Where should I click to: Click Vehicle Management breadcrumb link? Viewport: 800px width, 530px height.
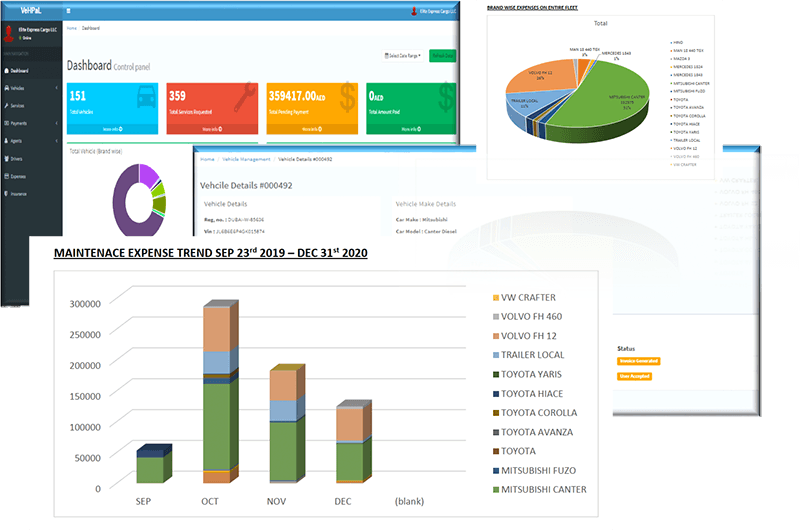tap(246, 160)
